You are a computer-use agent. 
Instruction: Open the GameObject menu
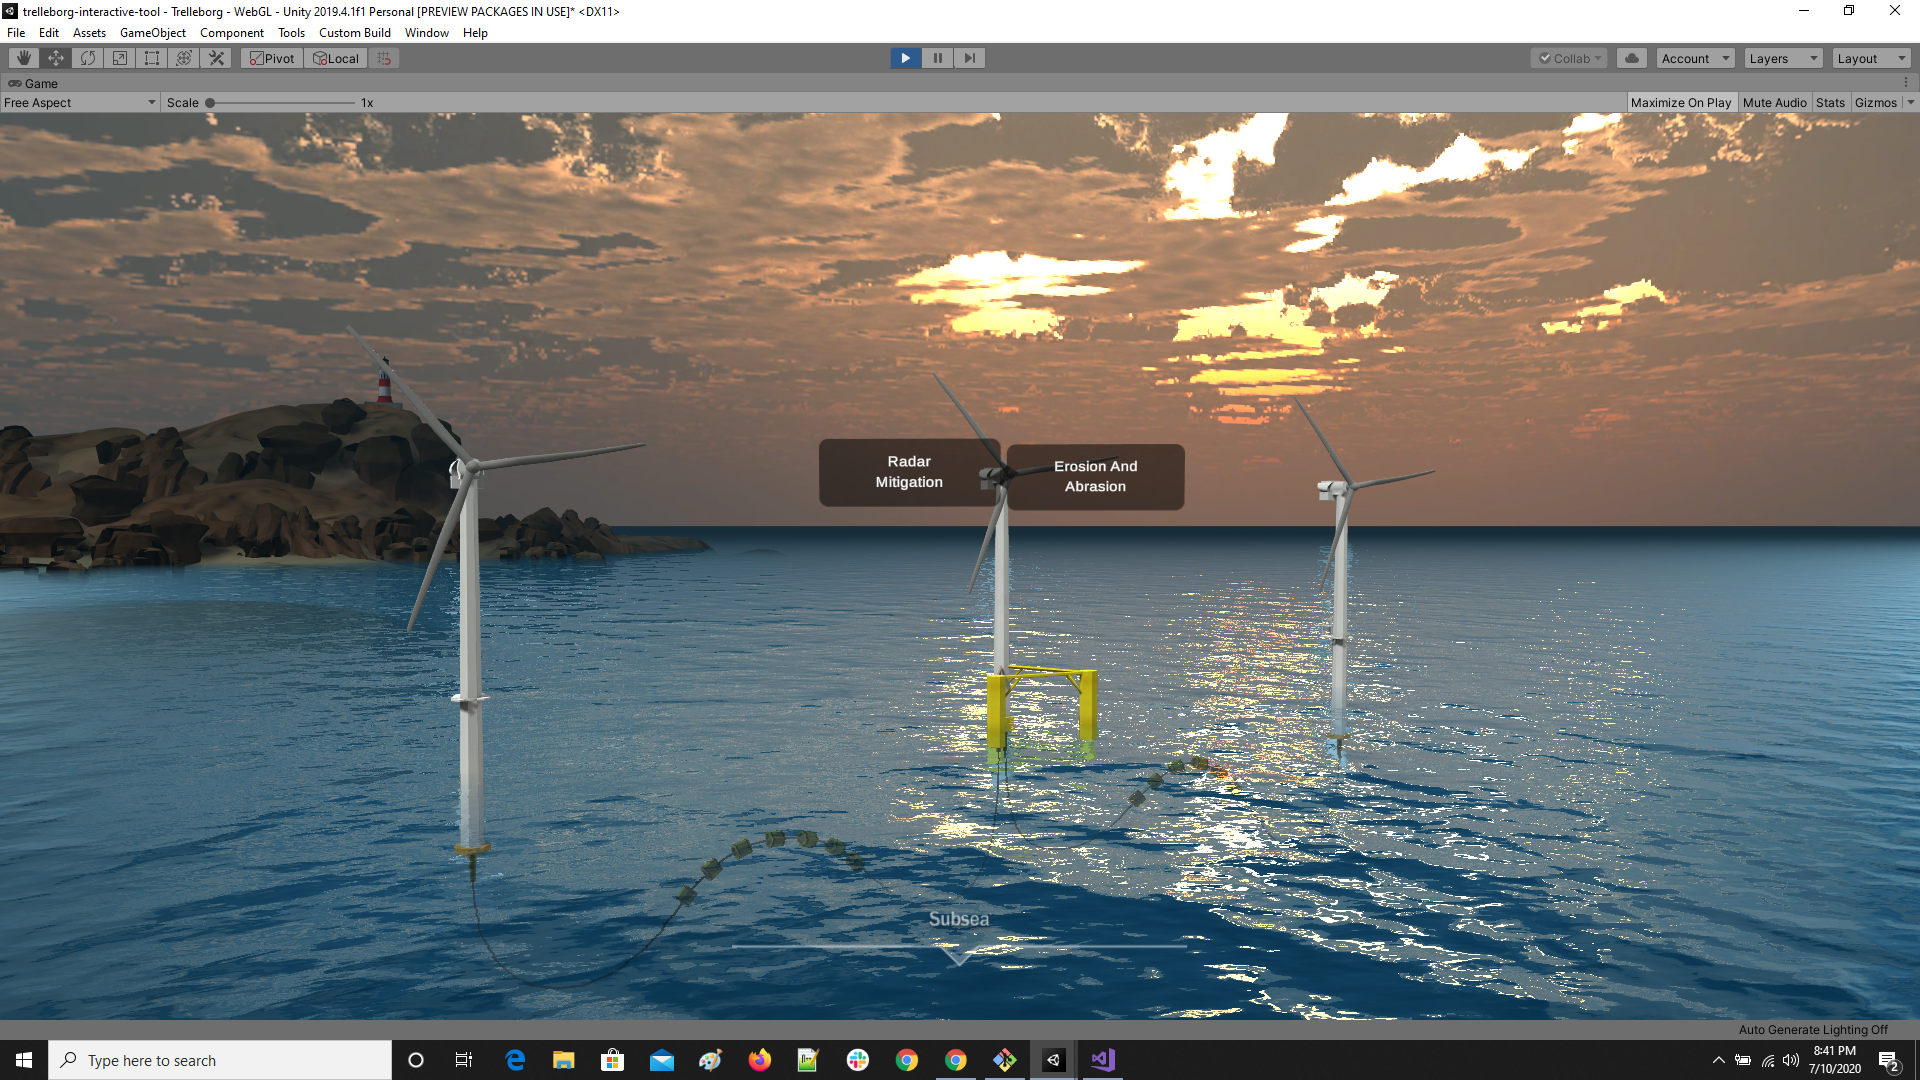coord(152,33)
